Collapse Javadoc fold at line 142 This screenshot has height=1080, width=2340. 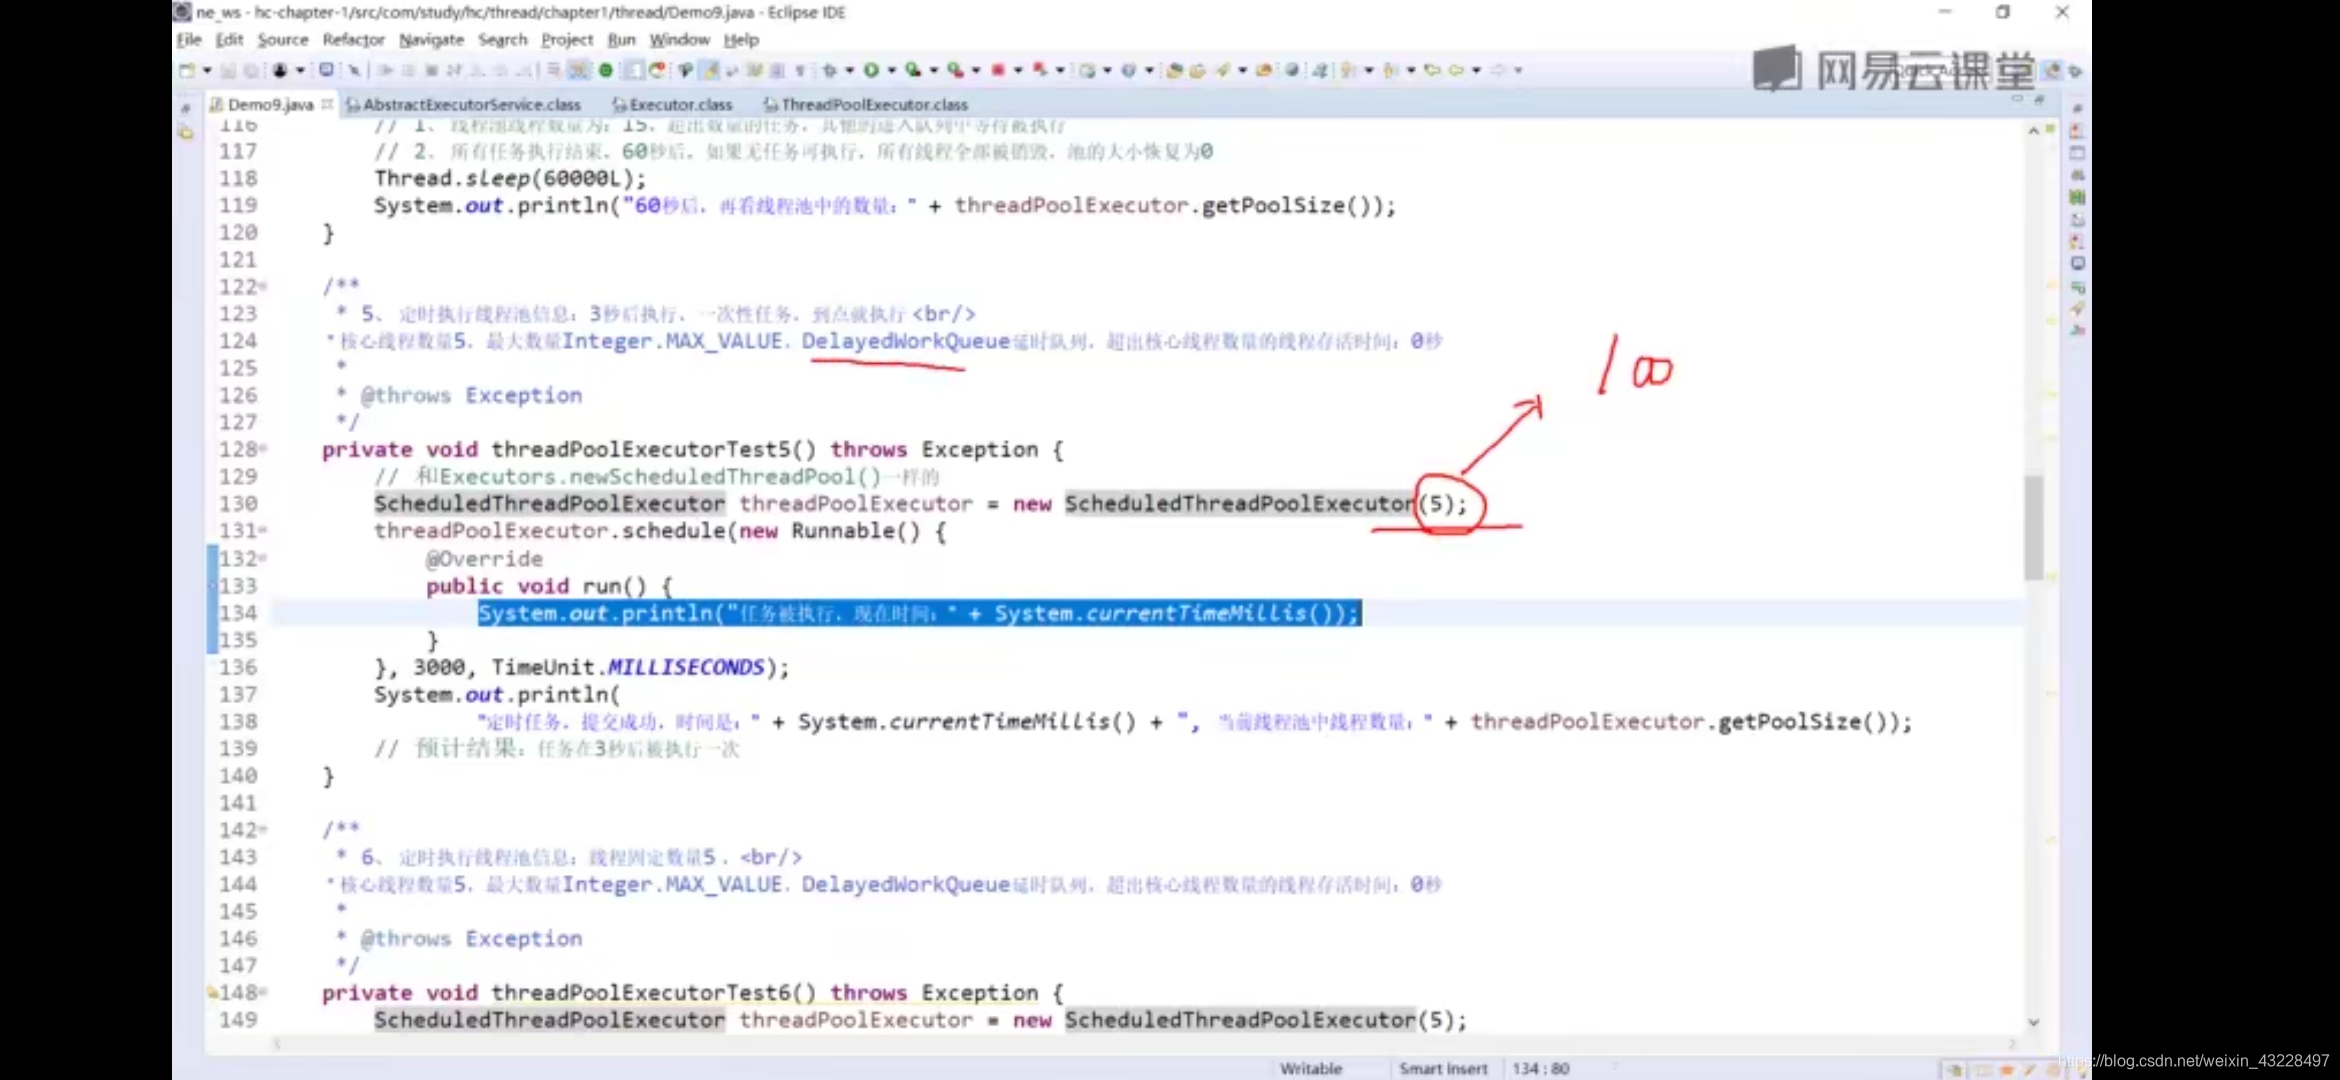coord(263,830)
